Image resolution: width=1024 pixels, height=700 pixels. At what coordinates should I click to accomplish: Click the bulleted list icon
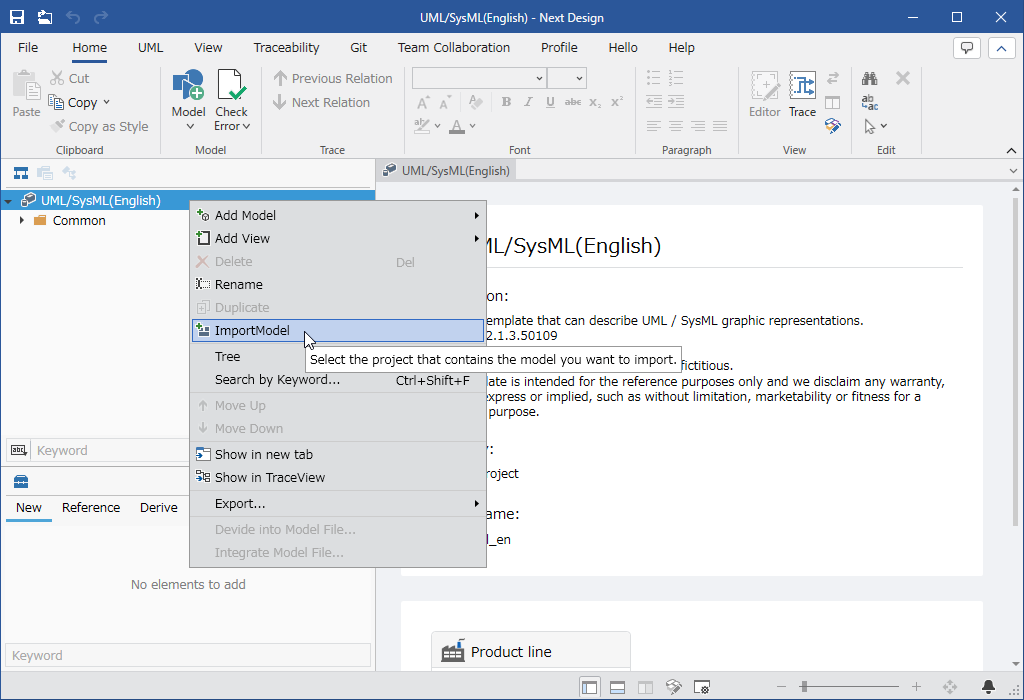pyautogui.click(x=654, y=78)
